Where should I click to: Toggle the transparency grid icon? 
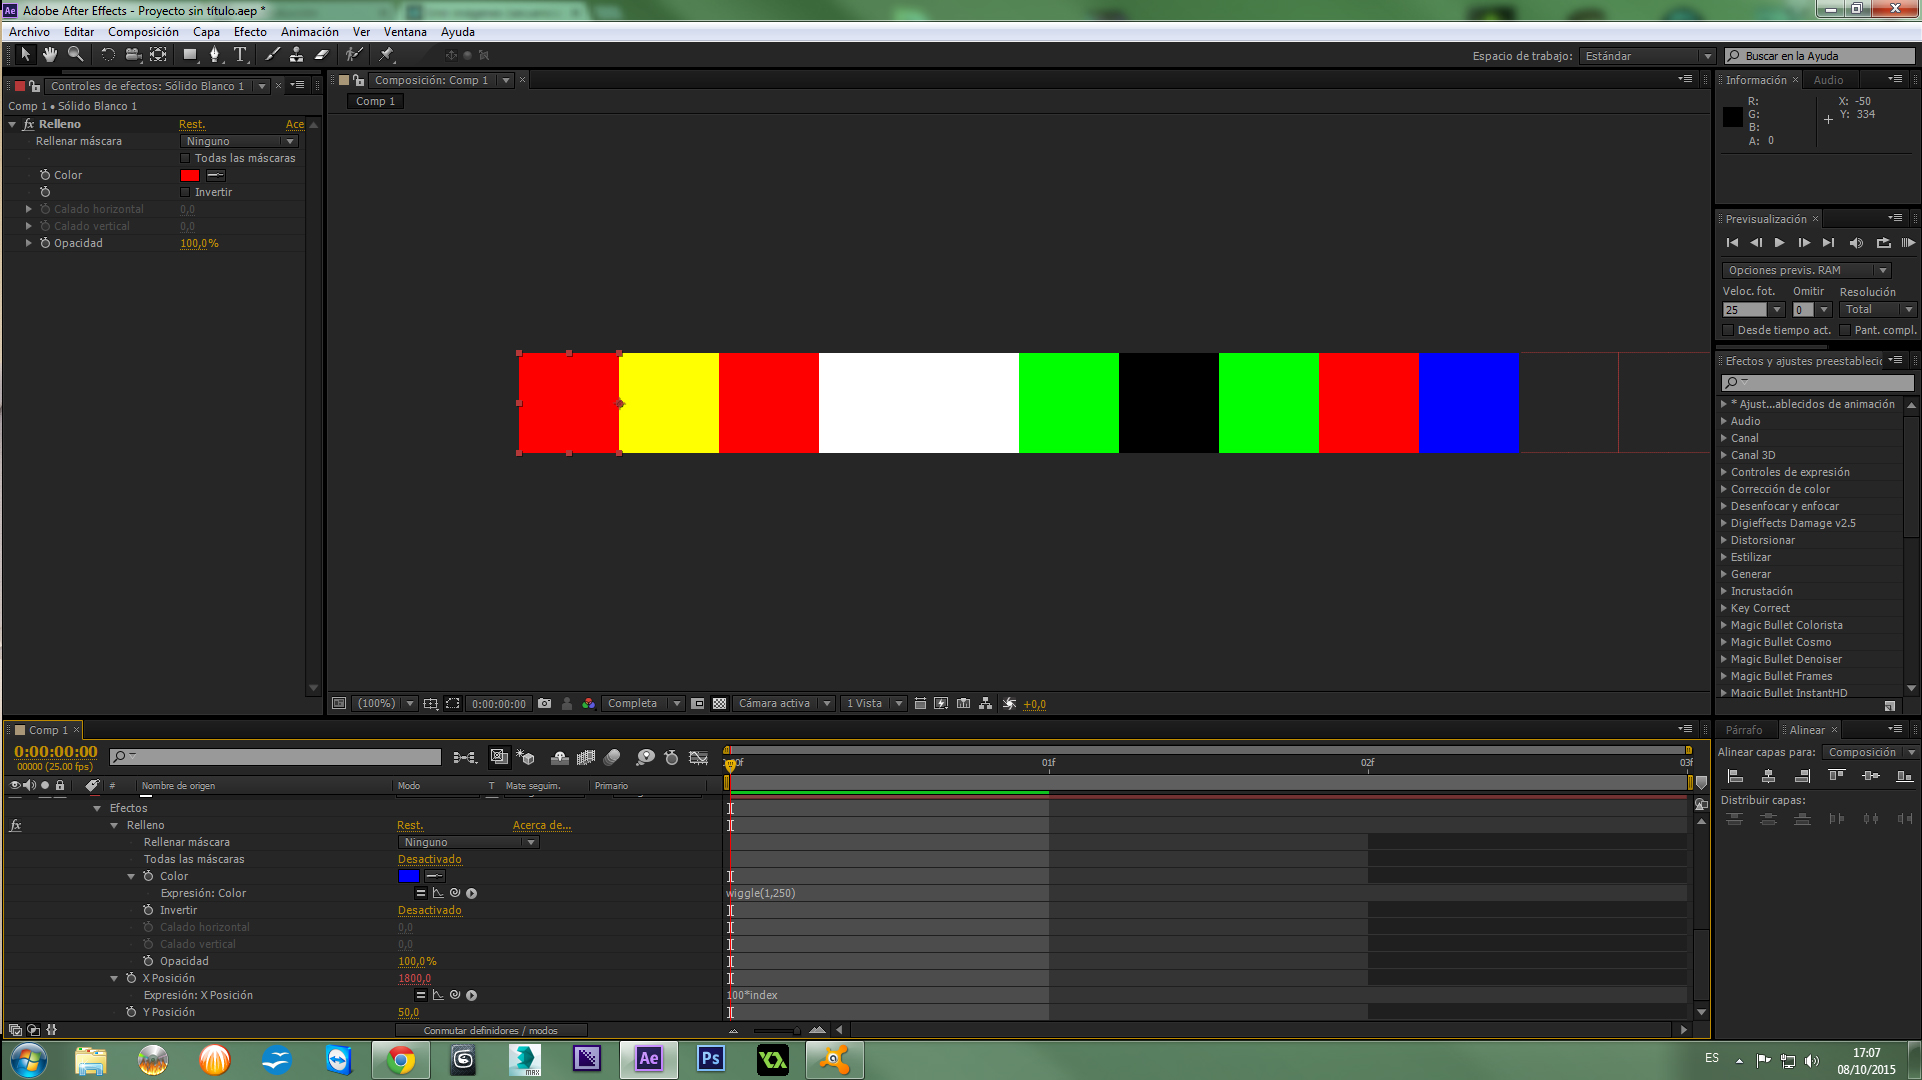(719, 703)
